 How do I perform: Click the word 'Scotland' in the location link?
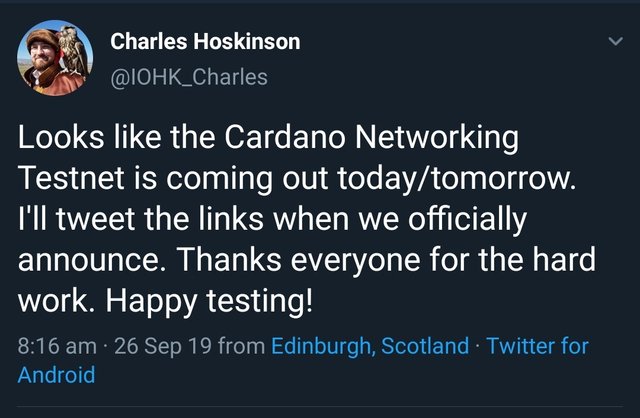tap(424, 347)
